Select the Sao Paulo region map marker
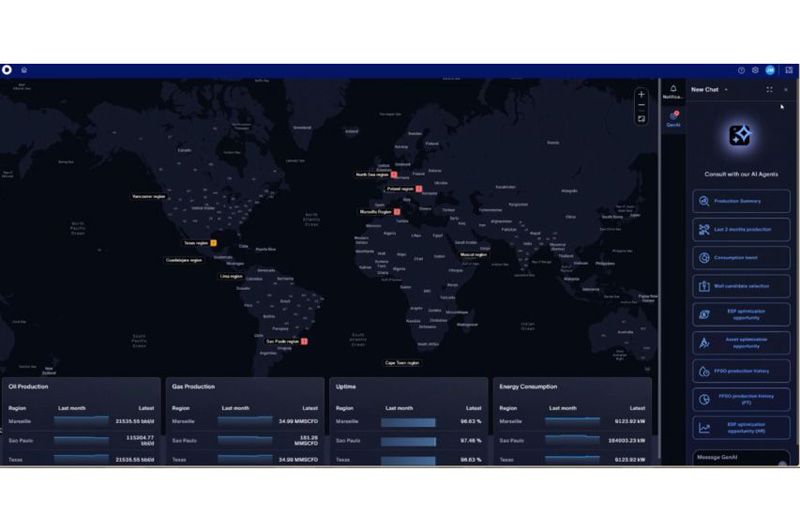Image resolution: width=800 pixels, height=532 pixels. click(x=286, y=341)
